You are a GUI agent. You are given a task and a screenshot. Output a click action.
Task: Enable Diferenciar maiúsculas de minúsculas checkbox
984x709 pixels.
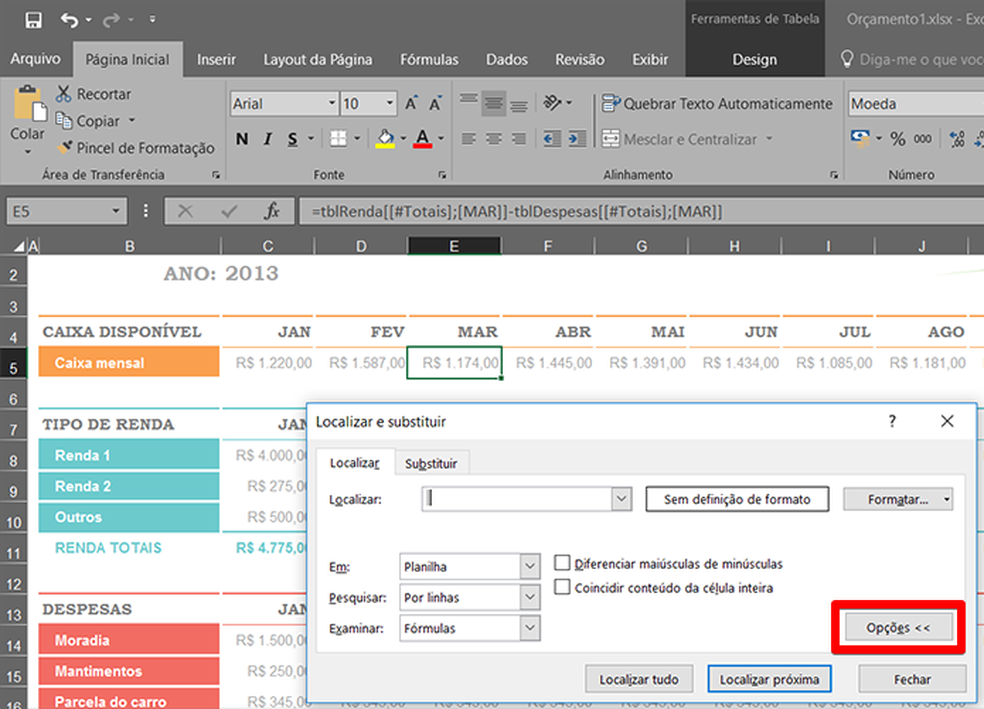tap(562, 564)
